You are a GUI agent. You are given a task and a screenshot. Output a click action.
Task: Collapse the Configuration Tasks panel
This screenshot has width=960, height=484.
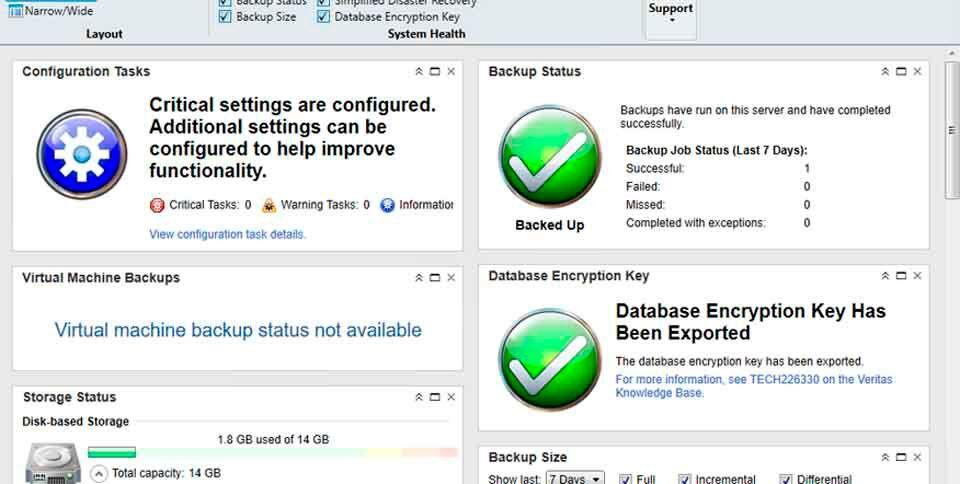tap(419, 72)
